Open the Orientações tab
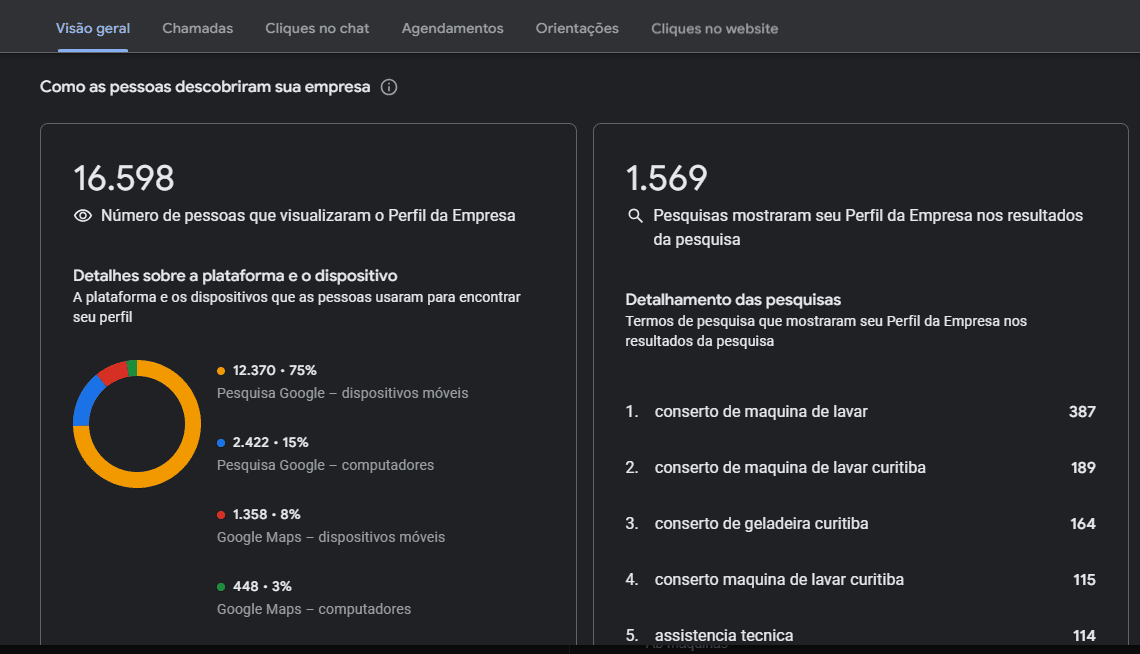The width and height of the screenshot is (1140, 654). coord(577,28)
